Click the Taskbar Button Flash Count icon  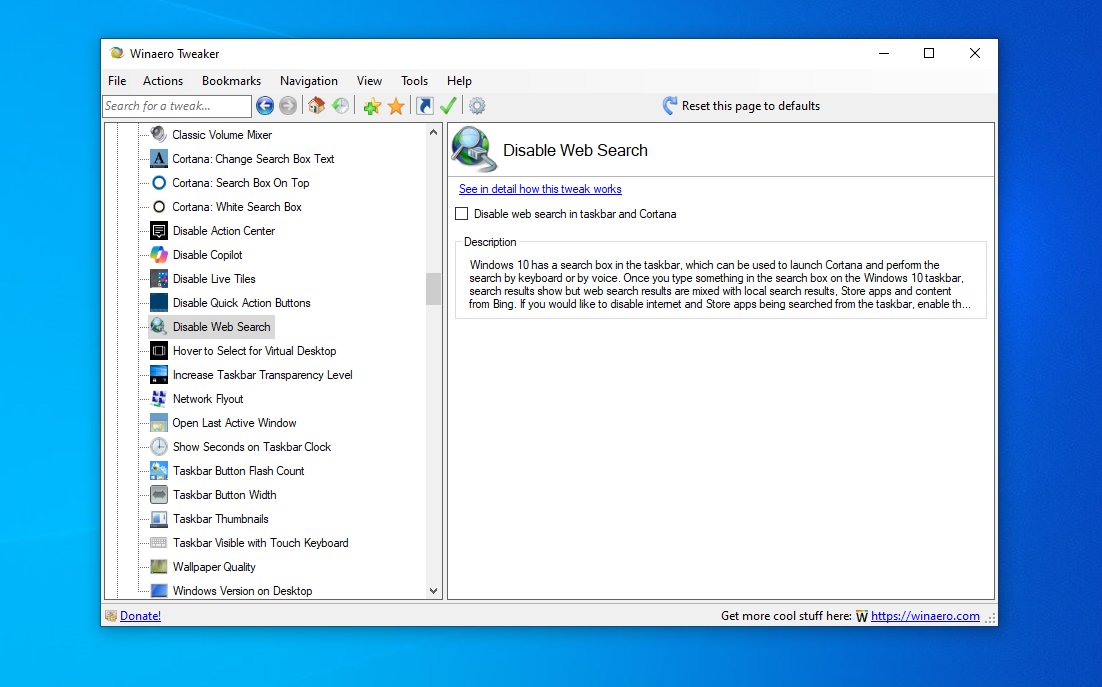(159, 471)
